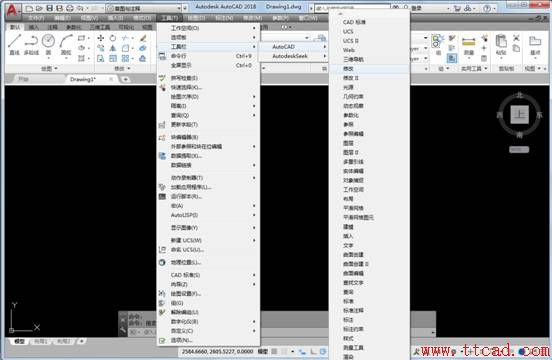Click the Data Extraction (数据提取) menu entry
Screen dimensions: 552x360
tap(208, 156)
